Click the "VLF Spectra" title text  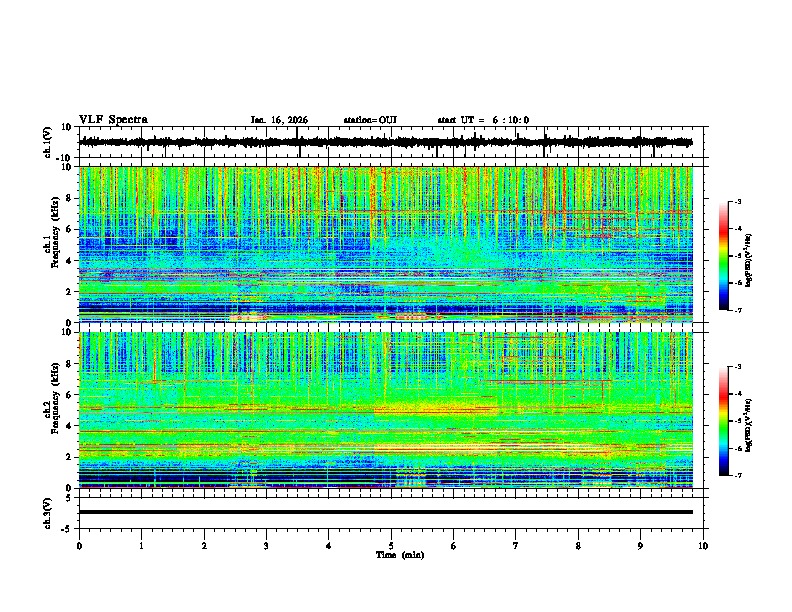pos(113,120)
